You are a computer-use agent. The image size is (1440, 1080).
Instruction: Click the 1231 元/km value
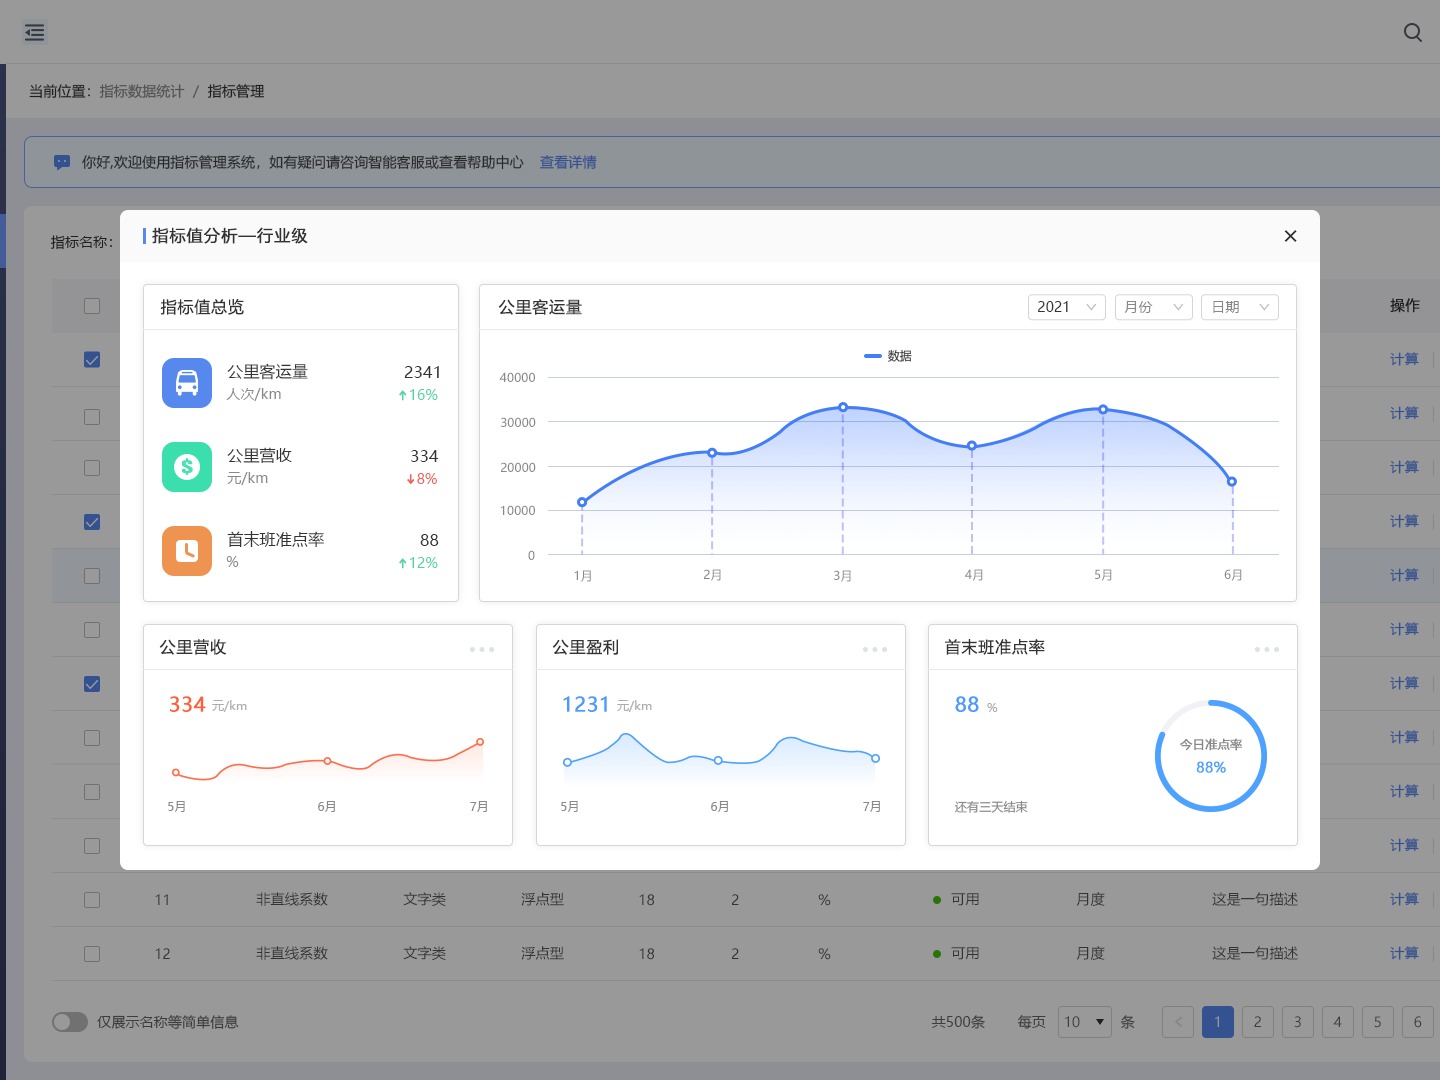(607, 705)
